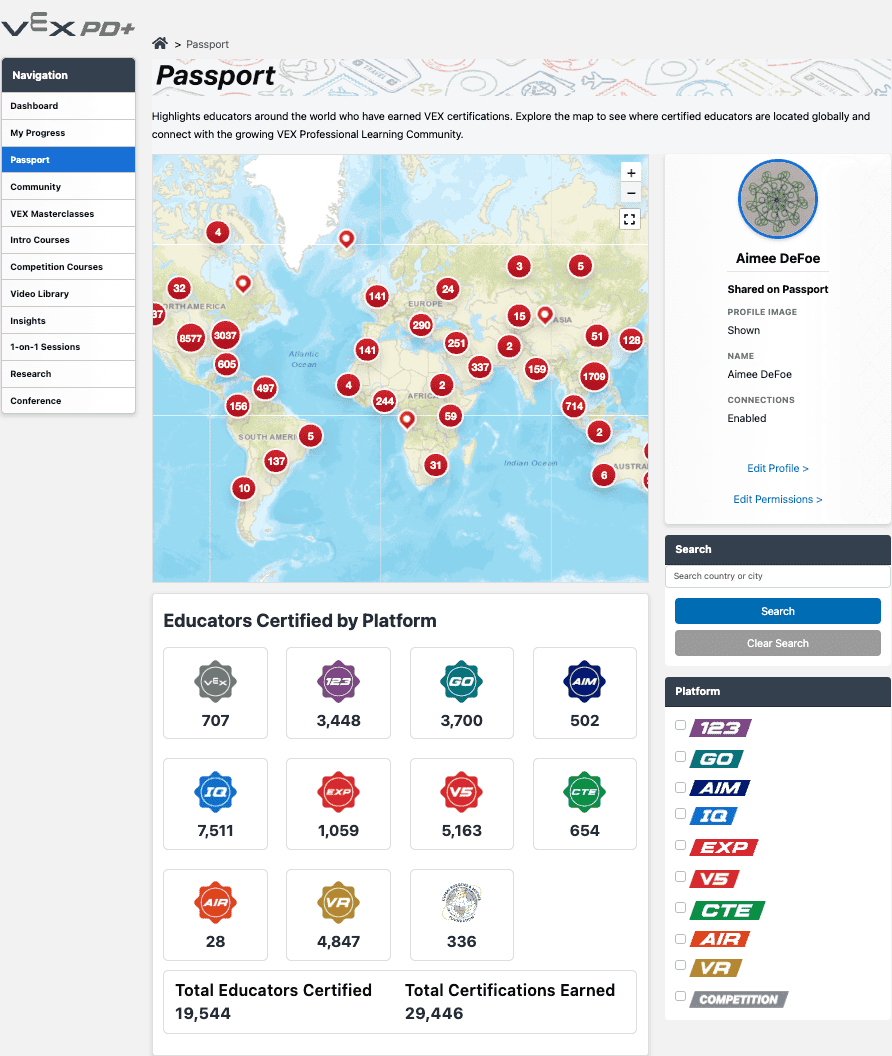The height and width of the screenshot is (1056, 892).
Task: Check the V5 platform filter checkbox
Action: point(680,876)
